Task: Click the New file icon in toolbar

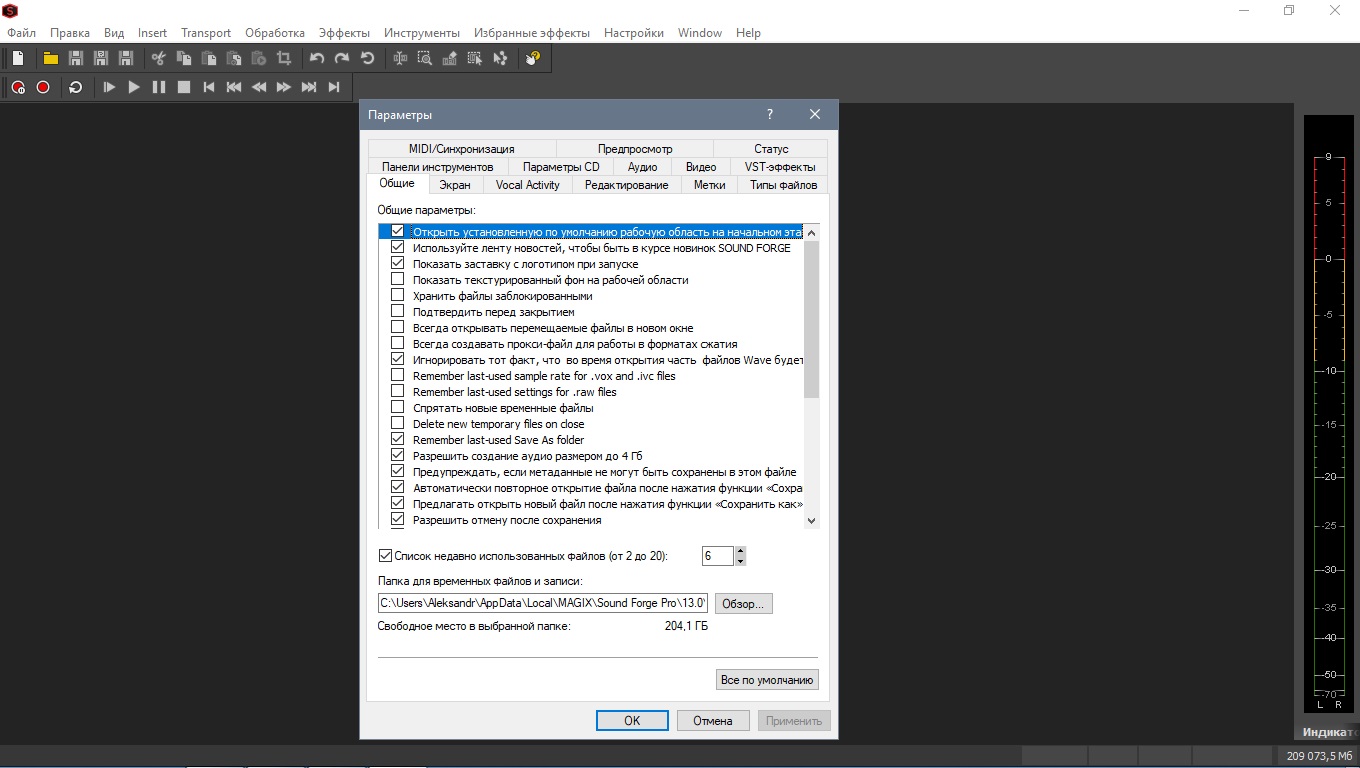Action: [18, 58]
